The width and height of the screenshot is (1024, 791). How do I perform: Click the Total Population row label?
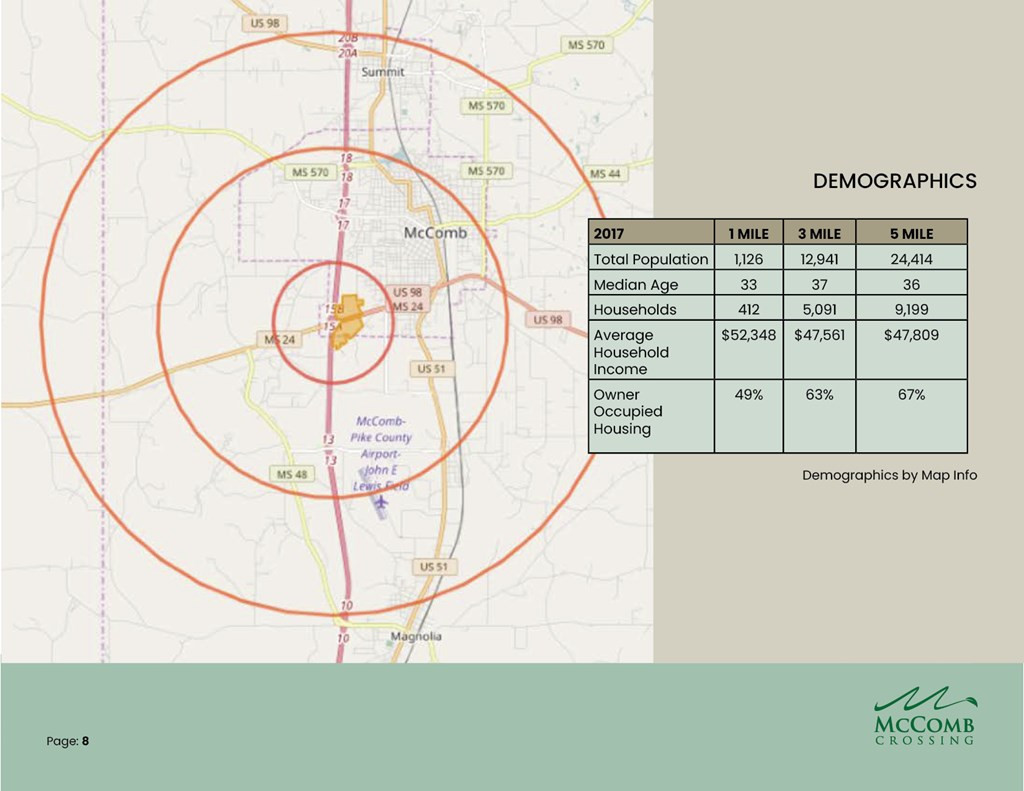(650, 259)
